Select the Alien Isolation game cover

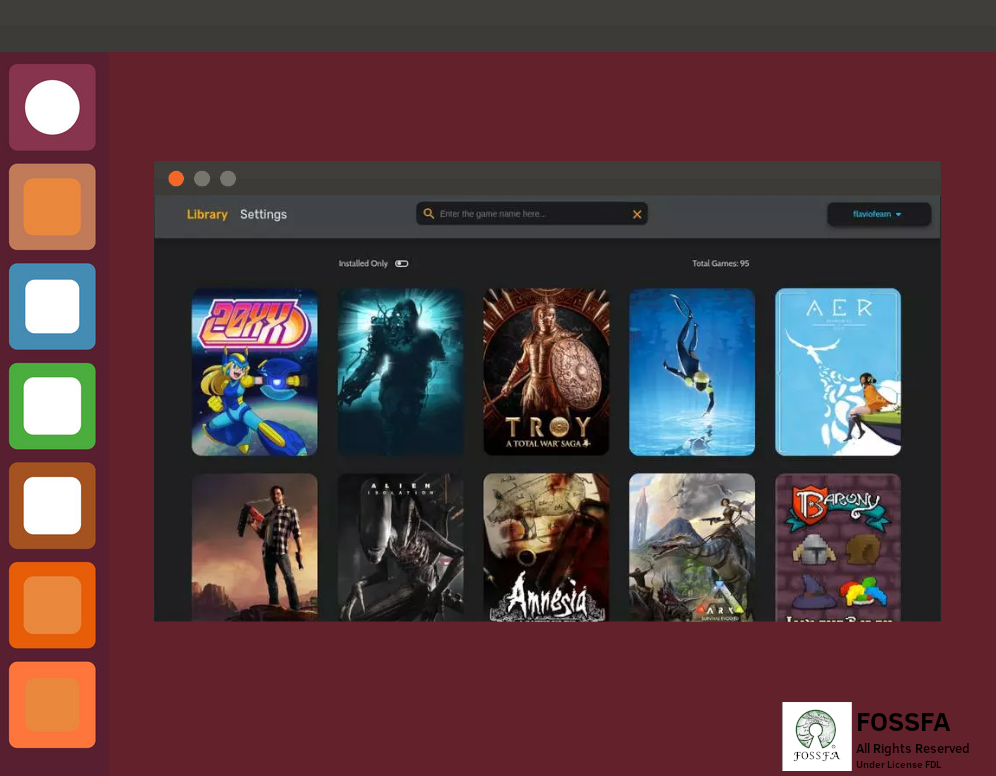[x=400, y=547]
